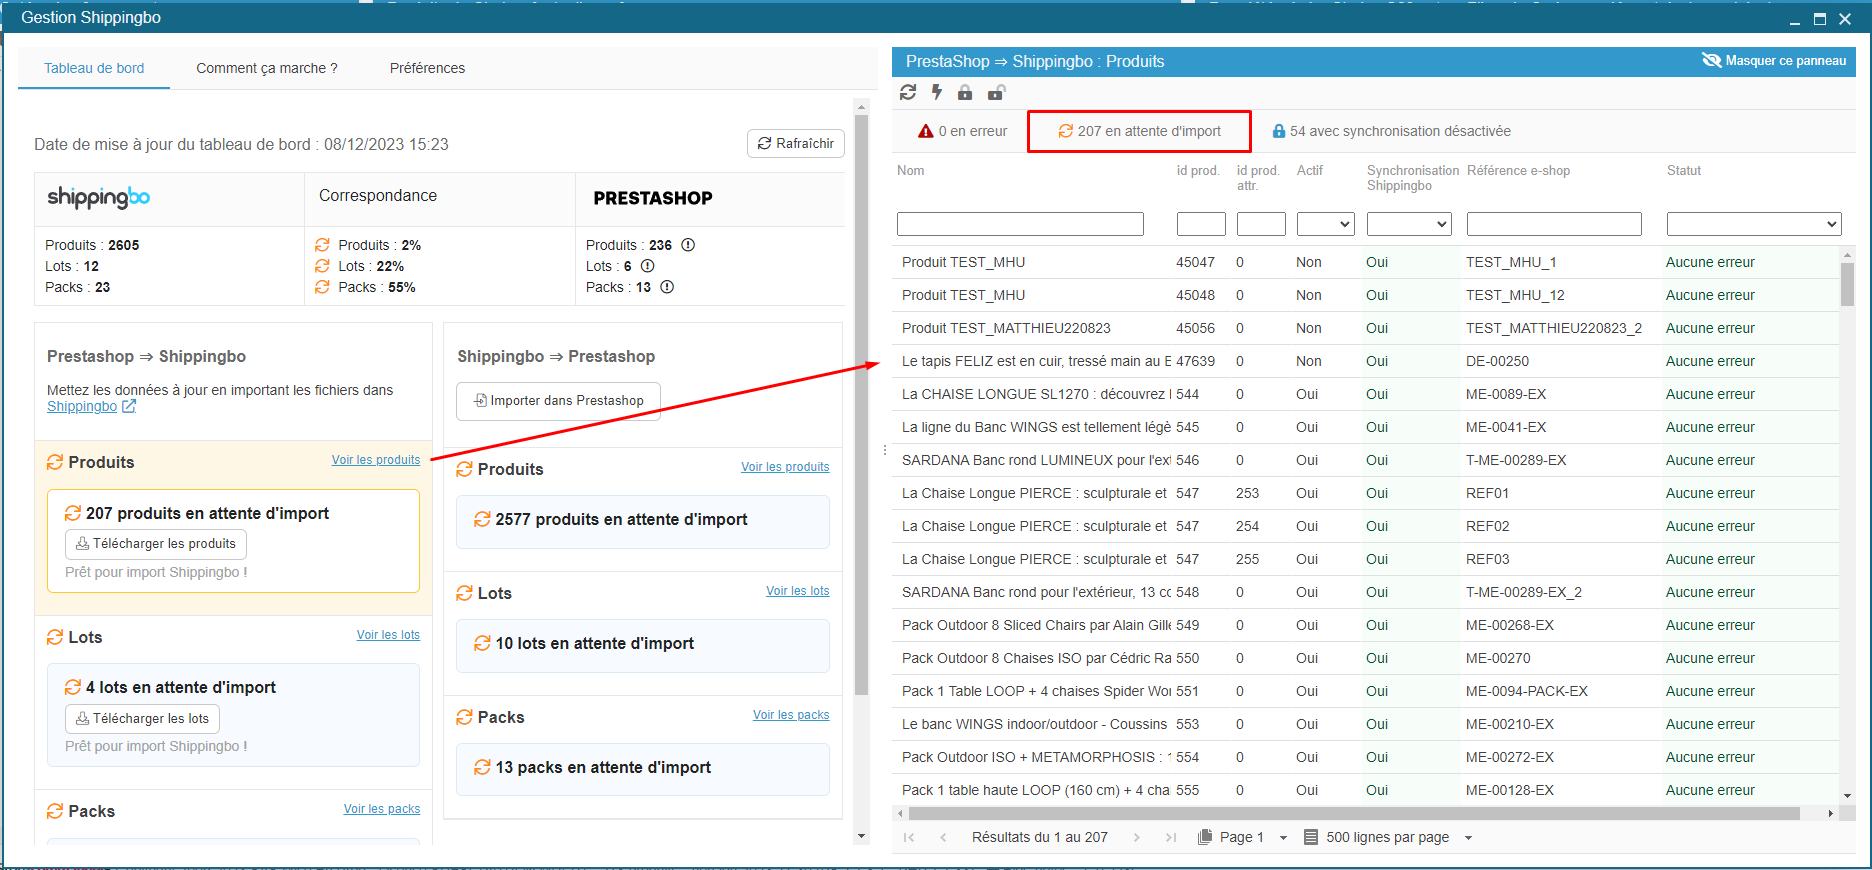Open the Page 1 dropdown

(x=1243, y=837)
